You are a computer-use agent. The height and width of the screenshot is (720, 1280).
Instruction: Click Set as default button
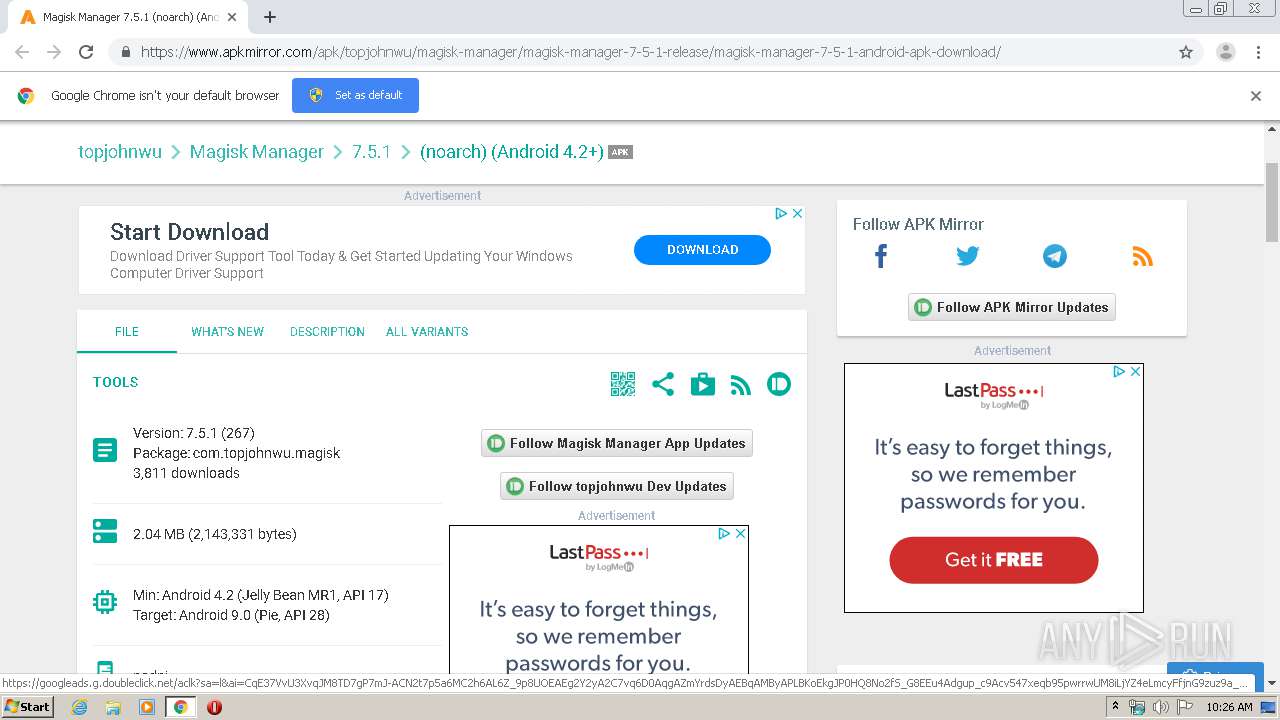click(x=355, y=95)
